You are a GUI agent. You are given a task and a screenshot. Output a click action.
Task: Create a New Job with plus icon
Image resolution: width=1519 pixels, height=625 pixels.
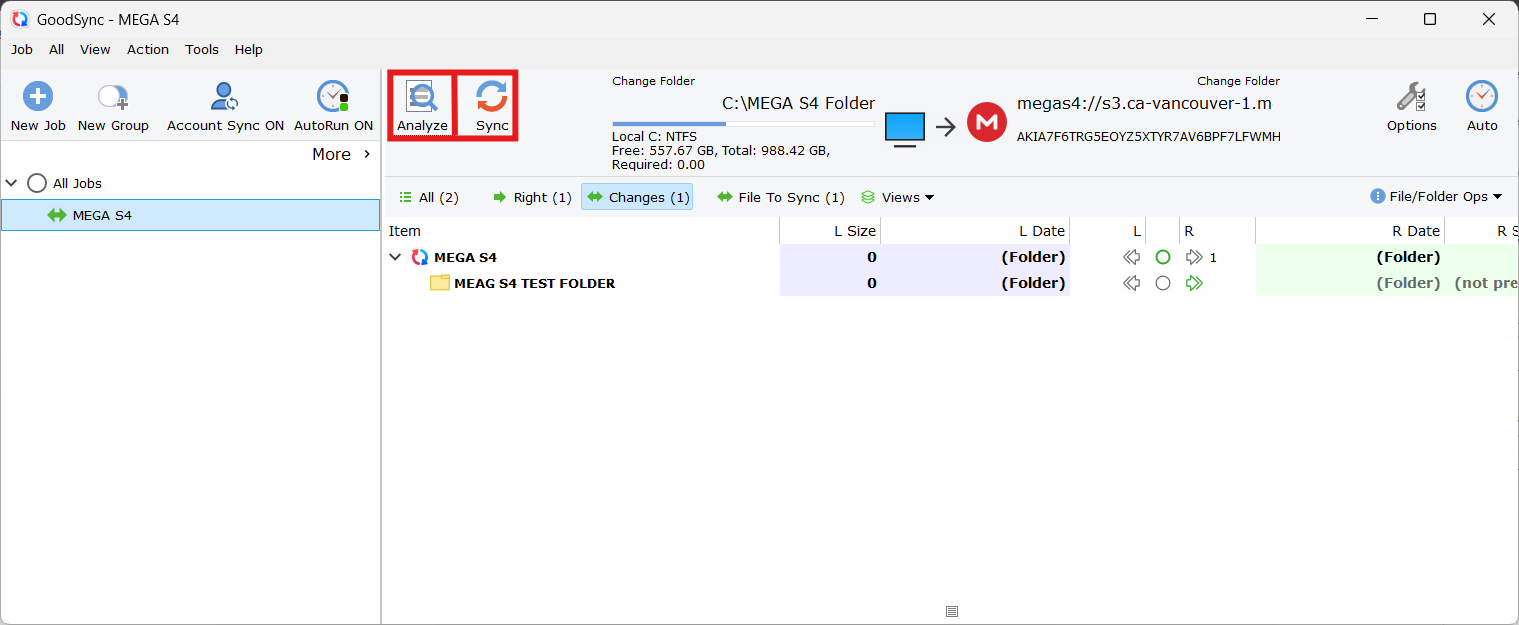pos(38,97)
